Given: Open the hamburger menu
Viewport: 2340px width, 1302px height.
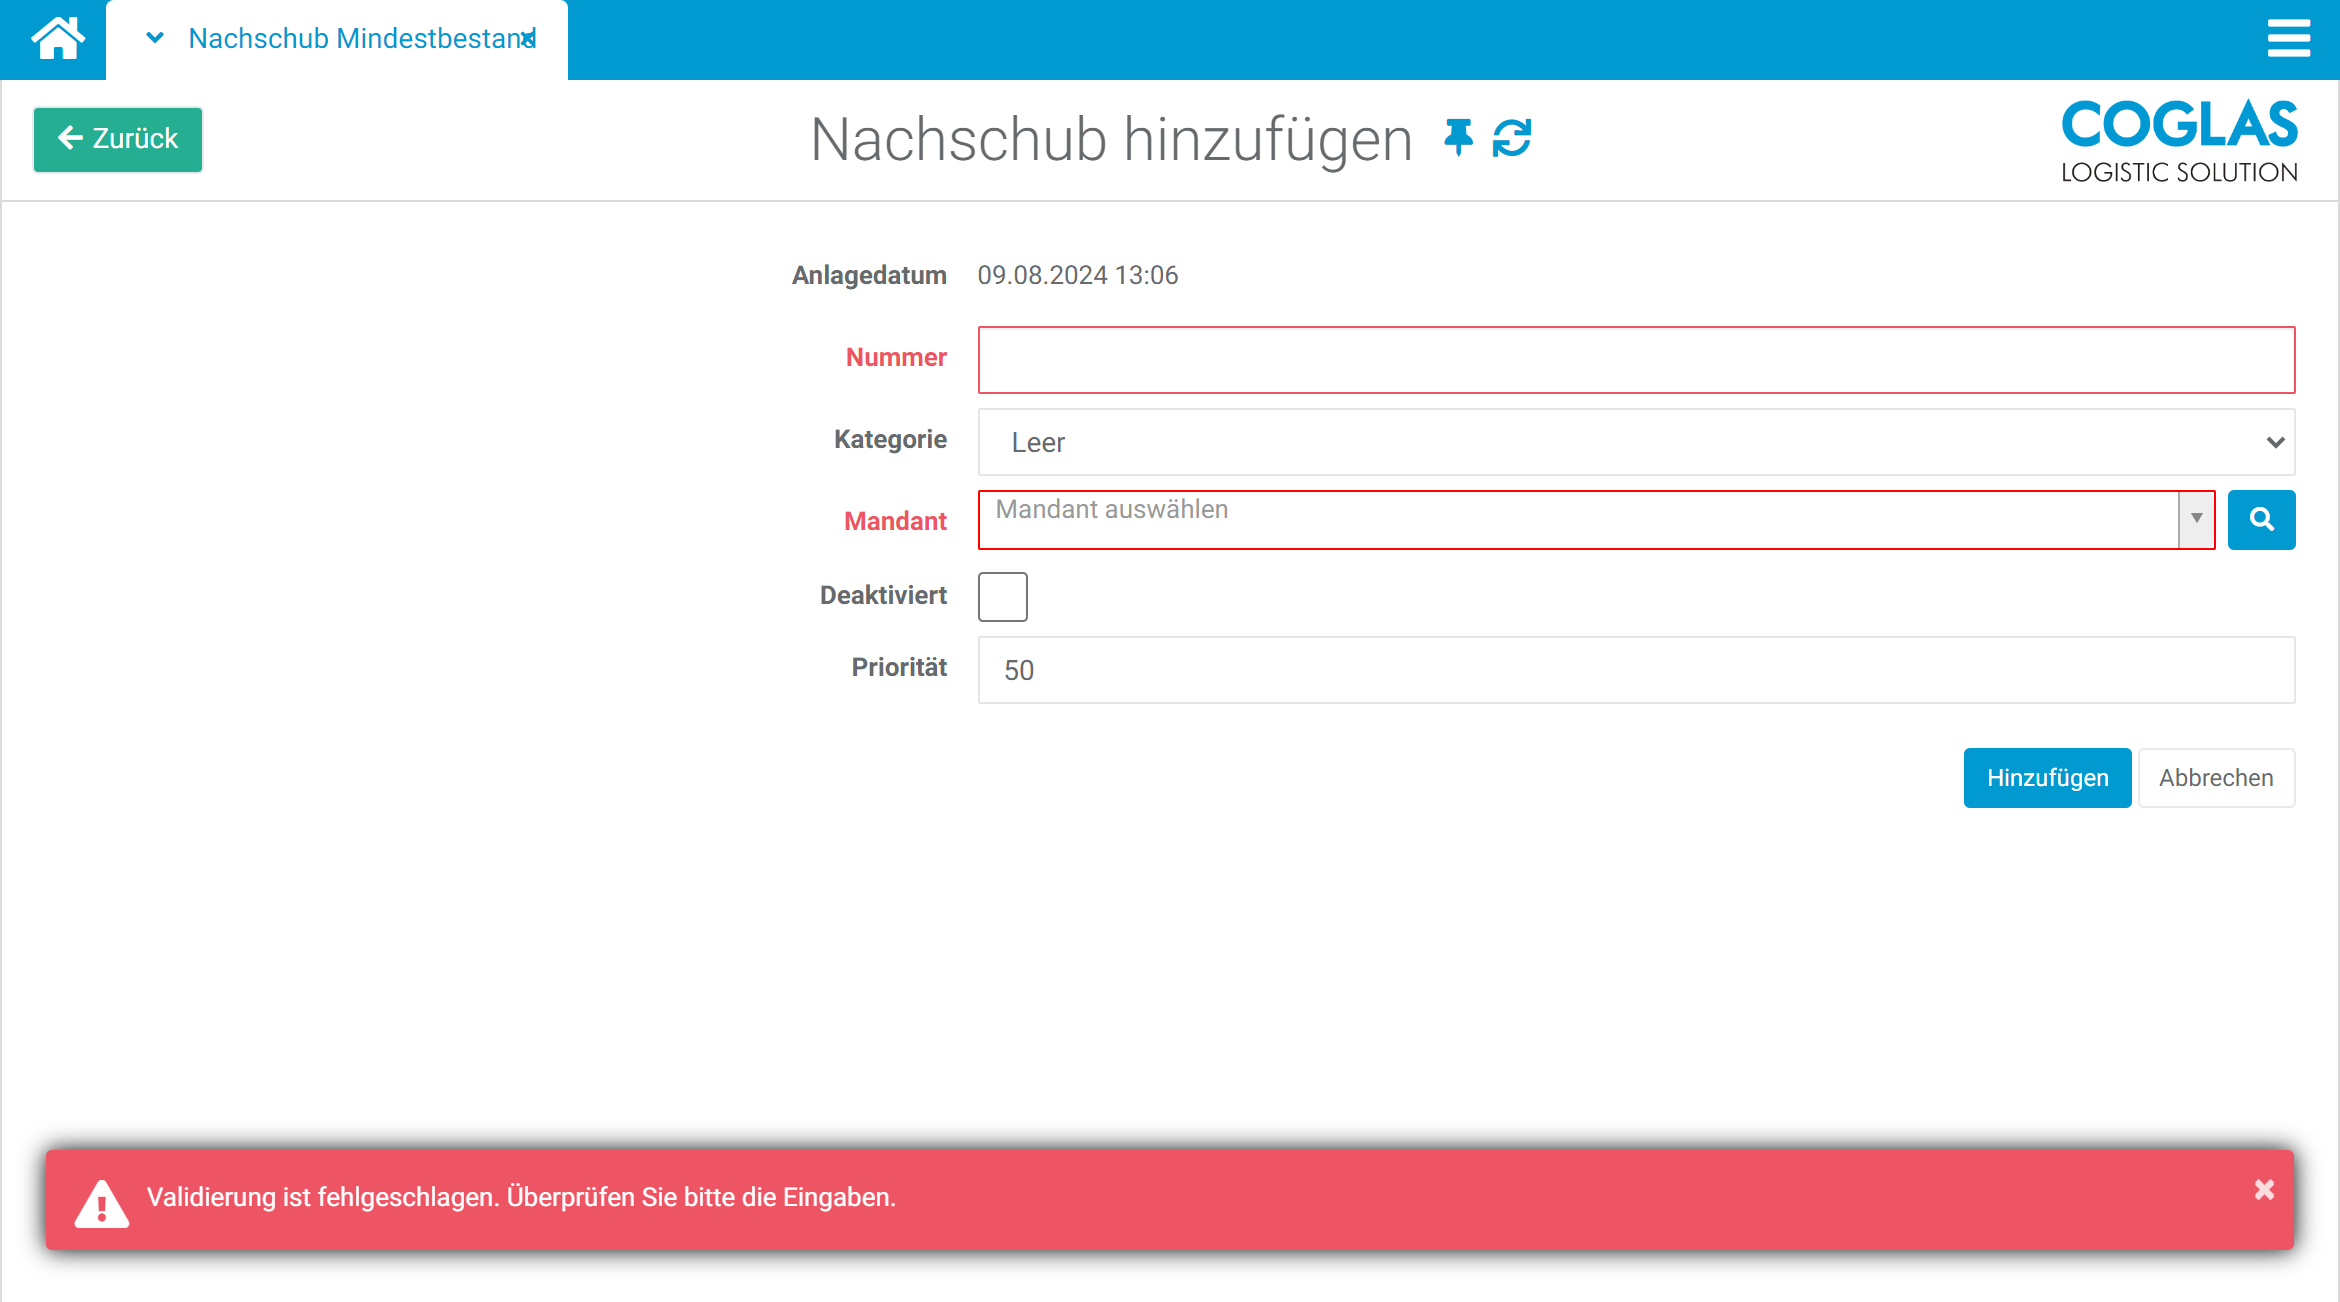Looking at the screenshot, I should 2289,39.
